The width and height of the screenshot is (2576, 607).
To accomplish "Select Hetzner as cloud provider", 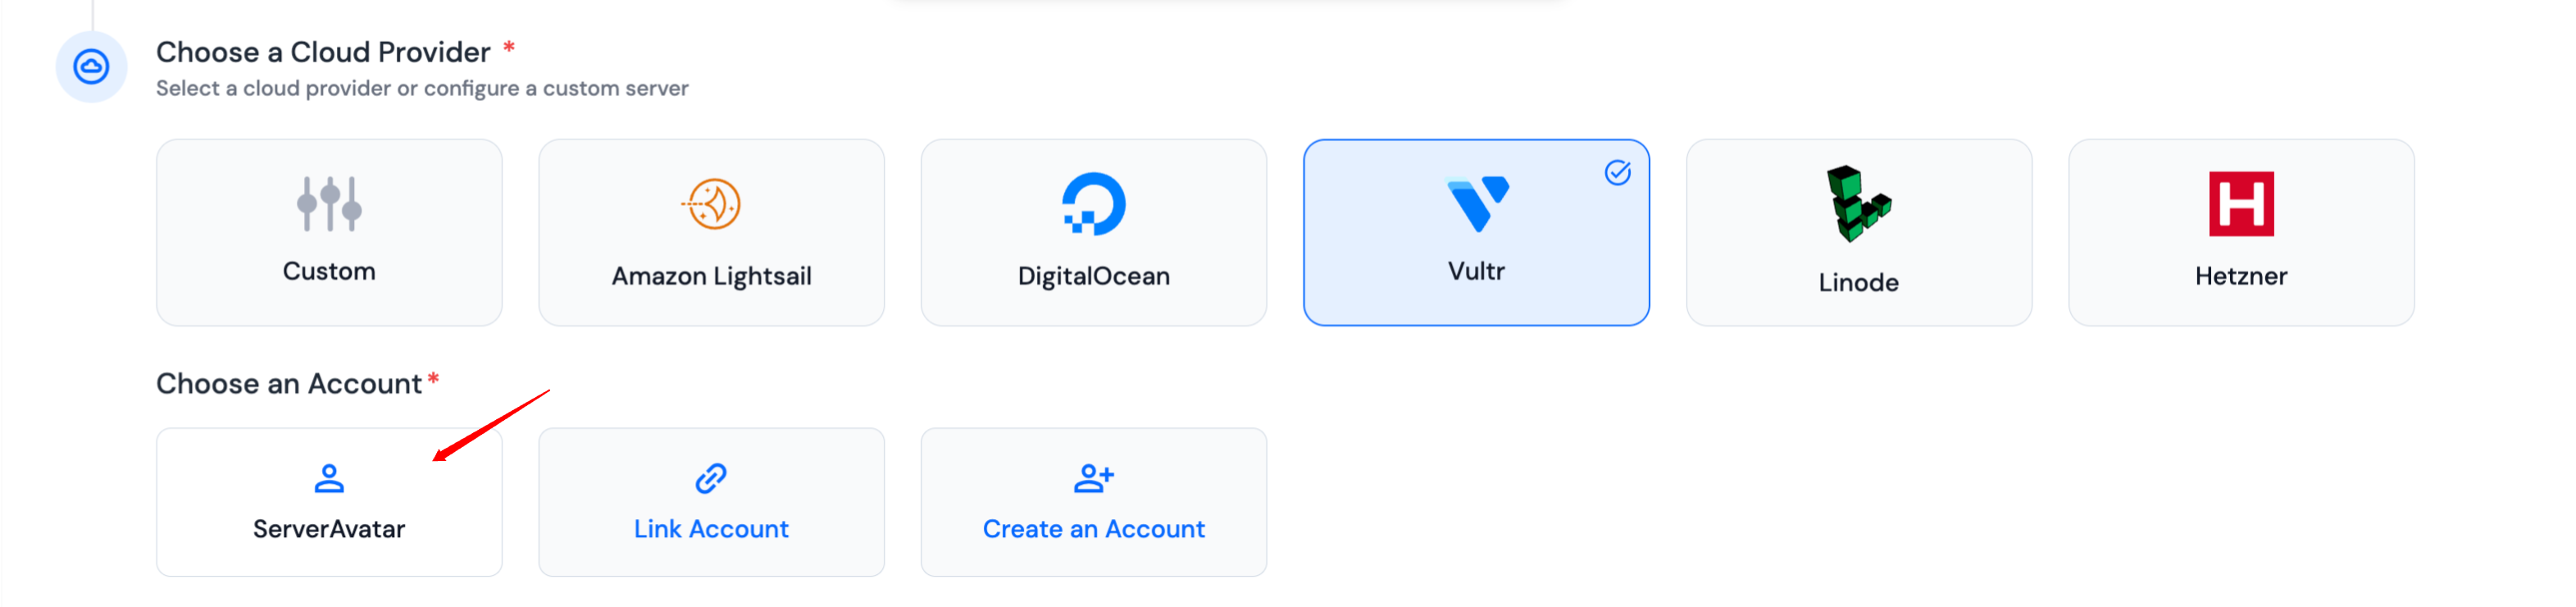I will tap(2240, 232).
